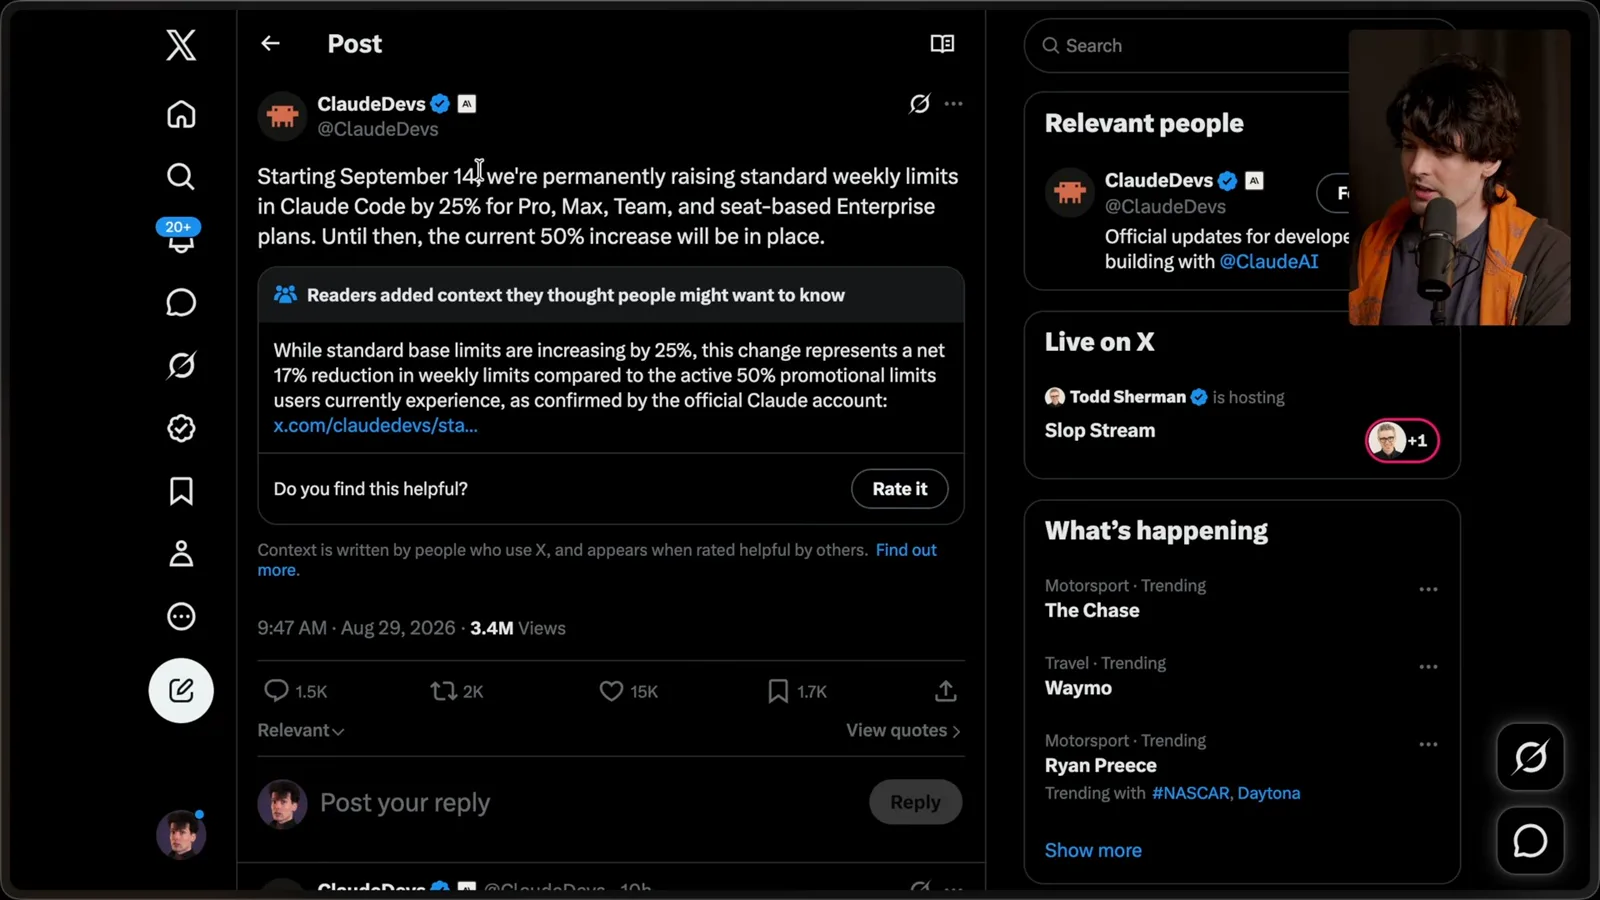
Task: Open the Explore search icon in sidebar
Action: [x=181, y=176]
